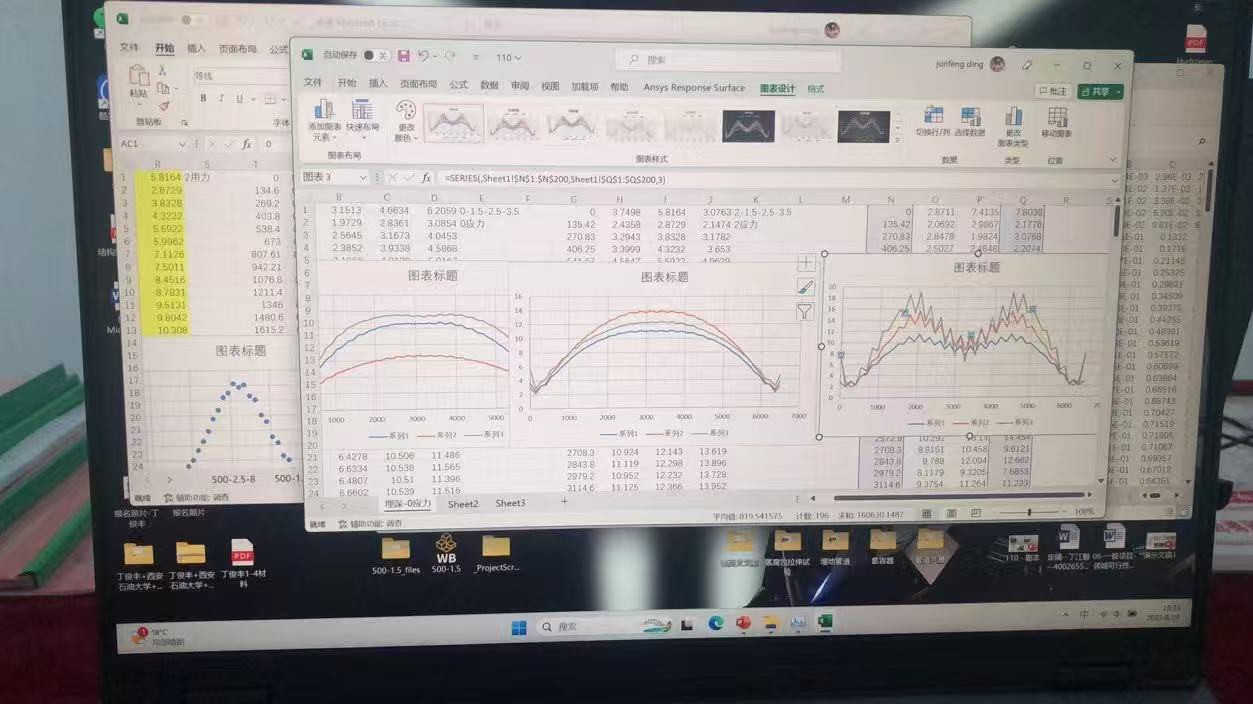Open the font name box in back window
1253x704 pixels.
(x=240, y=76)
